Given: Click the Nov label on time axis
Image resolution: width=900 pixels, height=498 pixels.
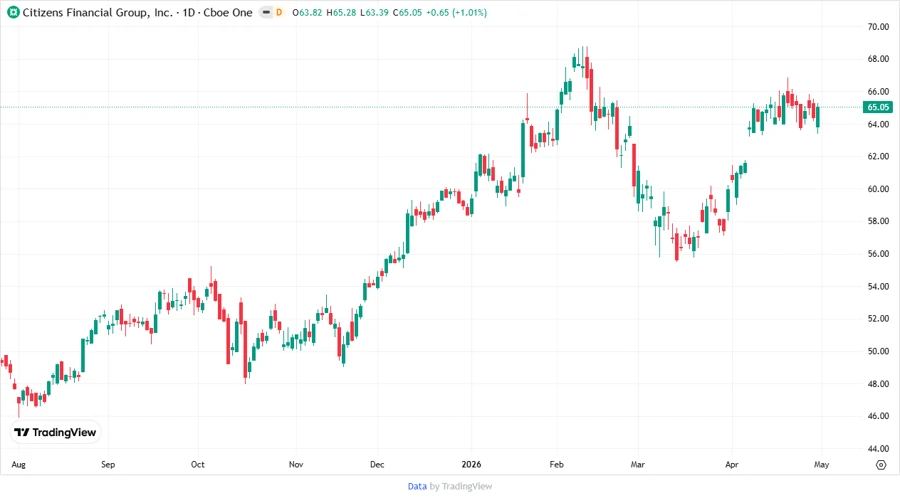Looking at the screenshot, I should pos(296,465).
